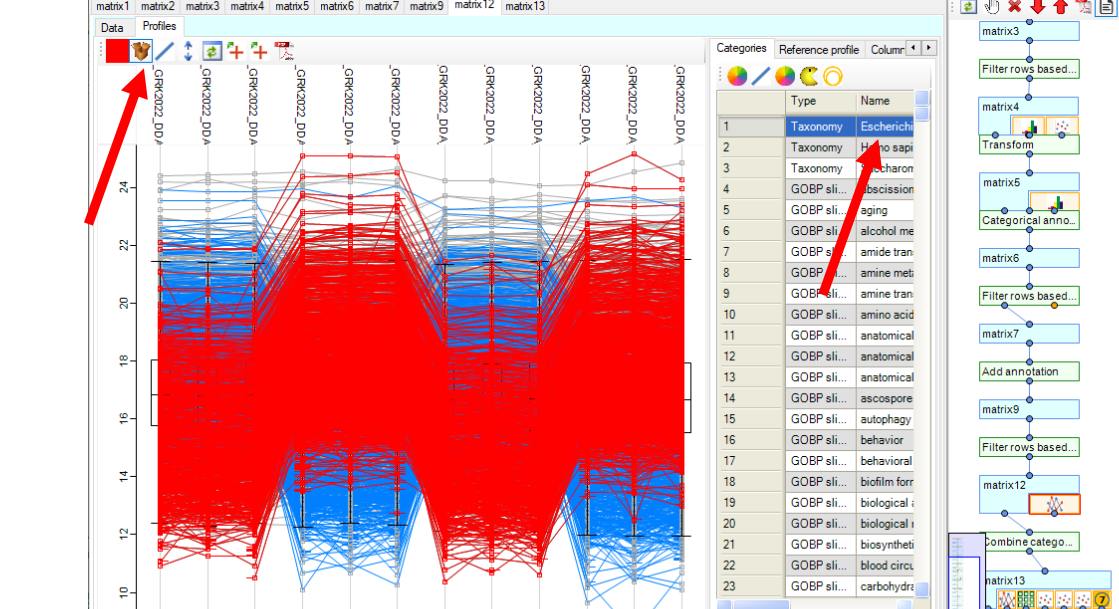This screenshot has width=1119, height=609.
Task: Click the green refresh icon in Profiles toolbar
Action: [211, 51]
